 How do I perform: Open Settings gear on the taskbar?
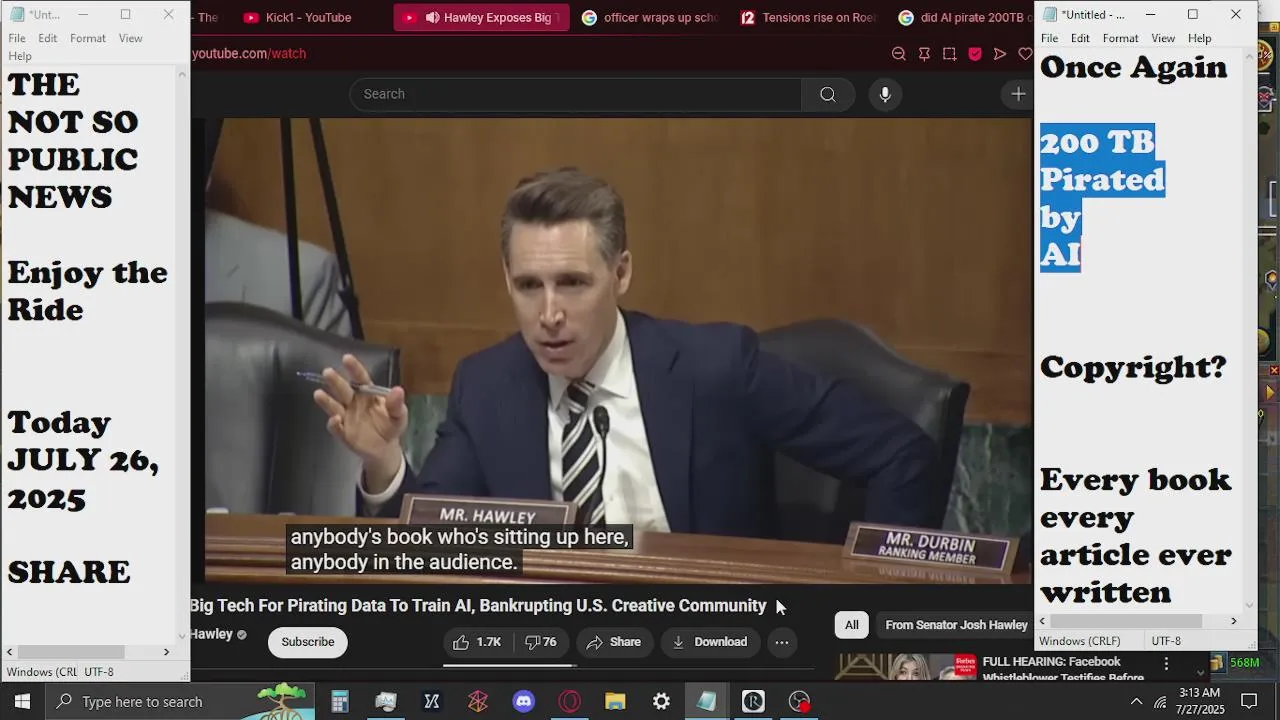pos(661,702)
